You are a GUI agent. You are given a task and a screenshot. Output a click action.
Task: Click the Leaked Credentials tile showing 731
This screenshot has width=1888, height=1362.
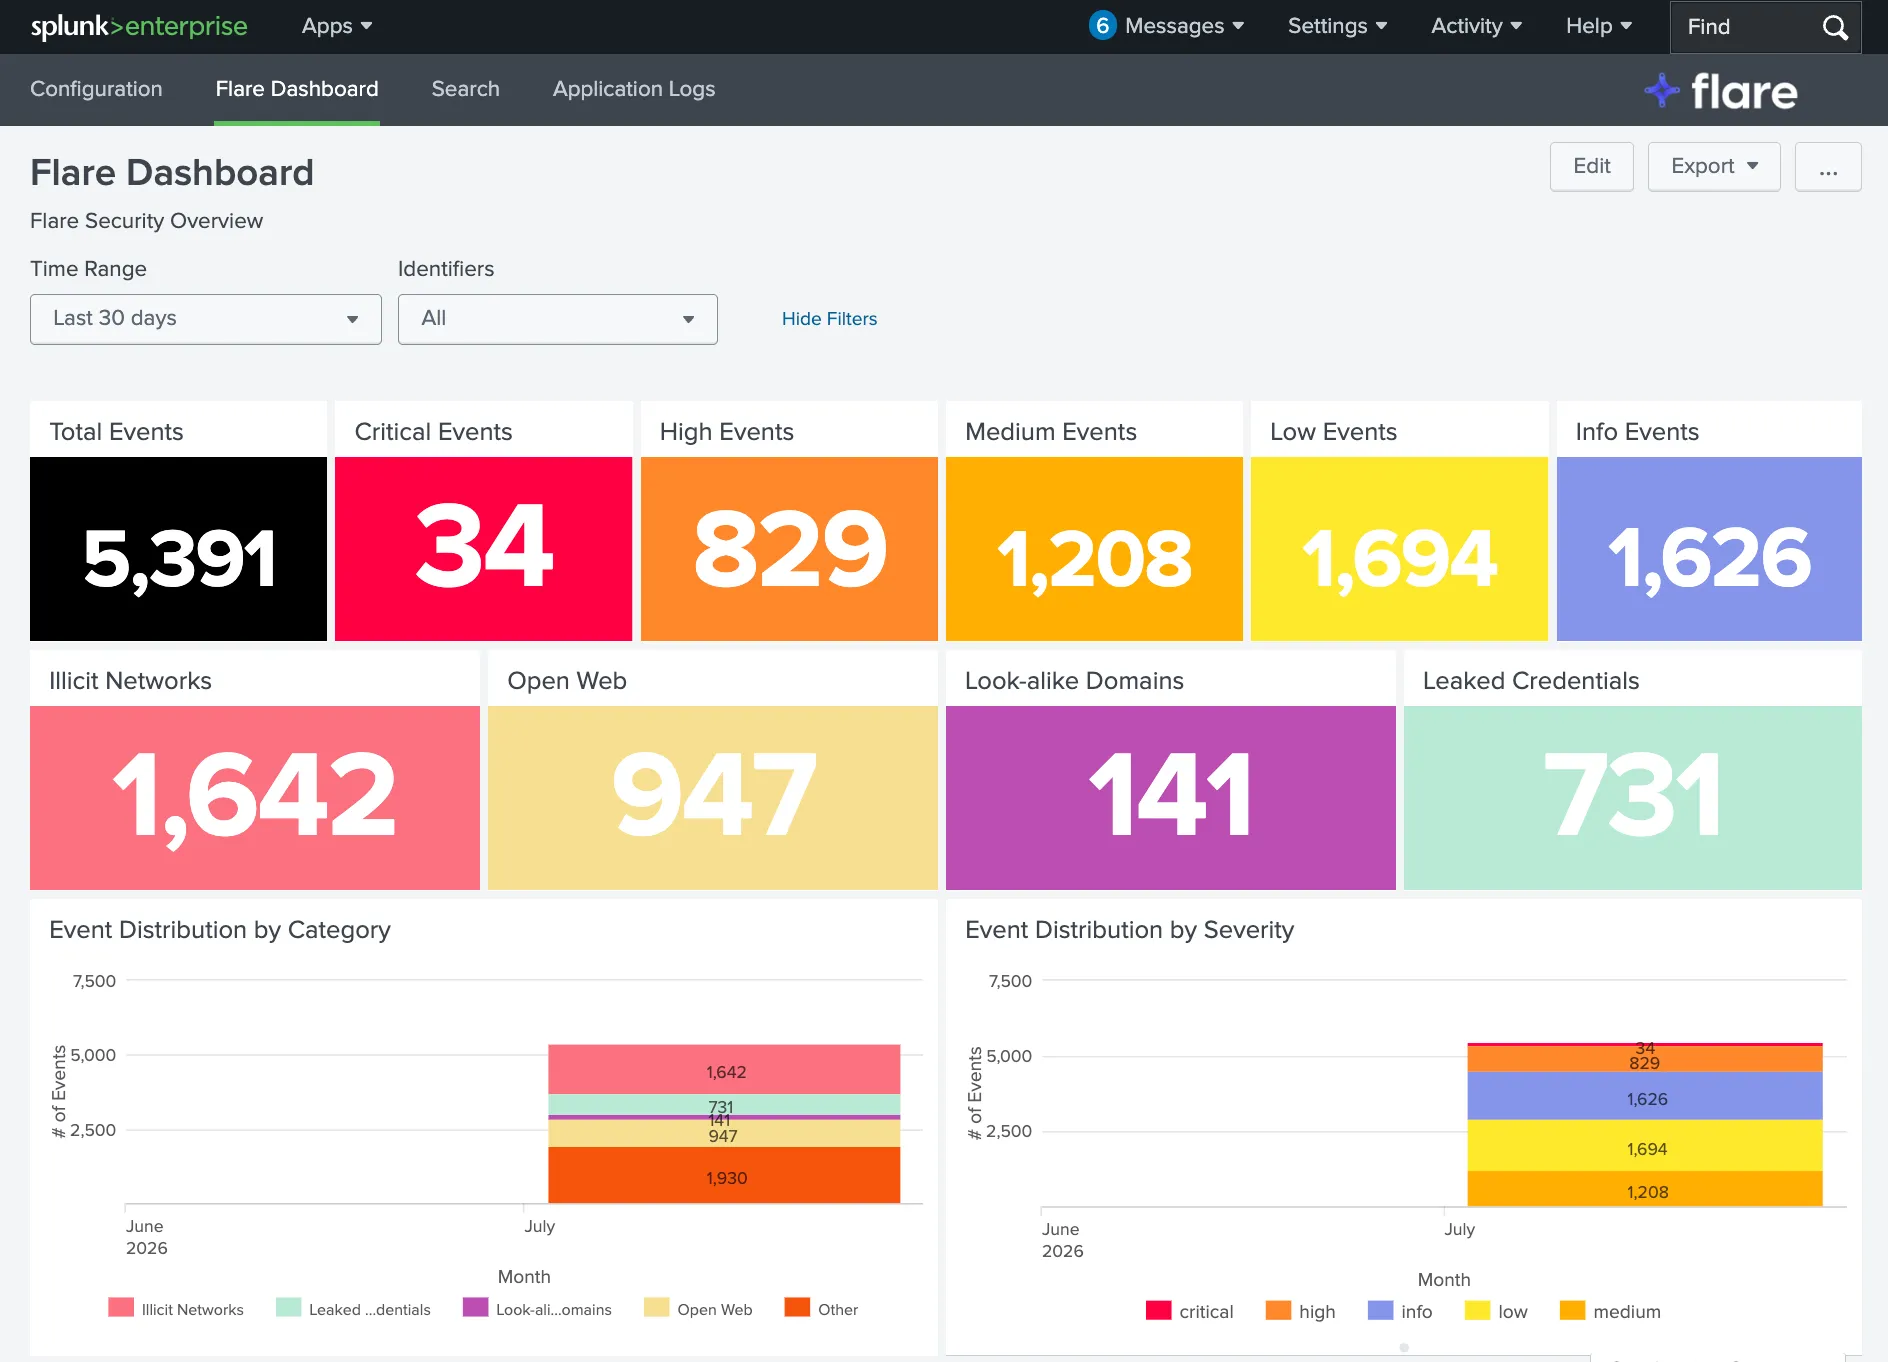[1633, 798]
